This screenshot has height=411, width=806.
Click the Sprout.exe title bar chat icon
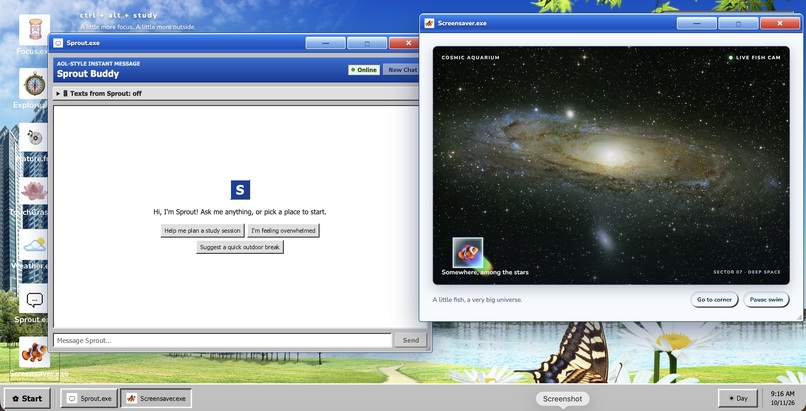[58, 43]
